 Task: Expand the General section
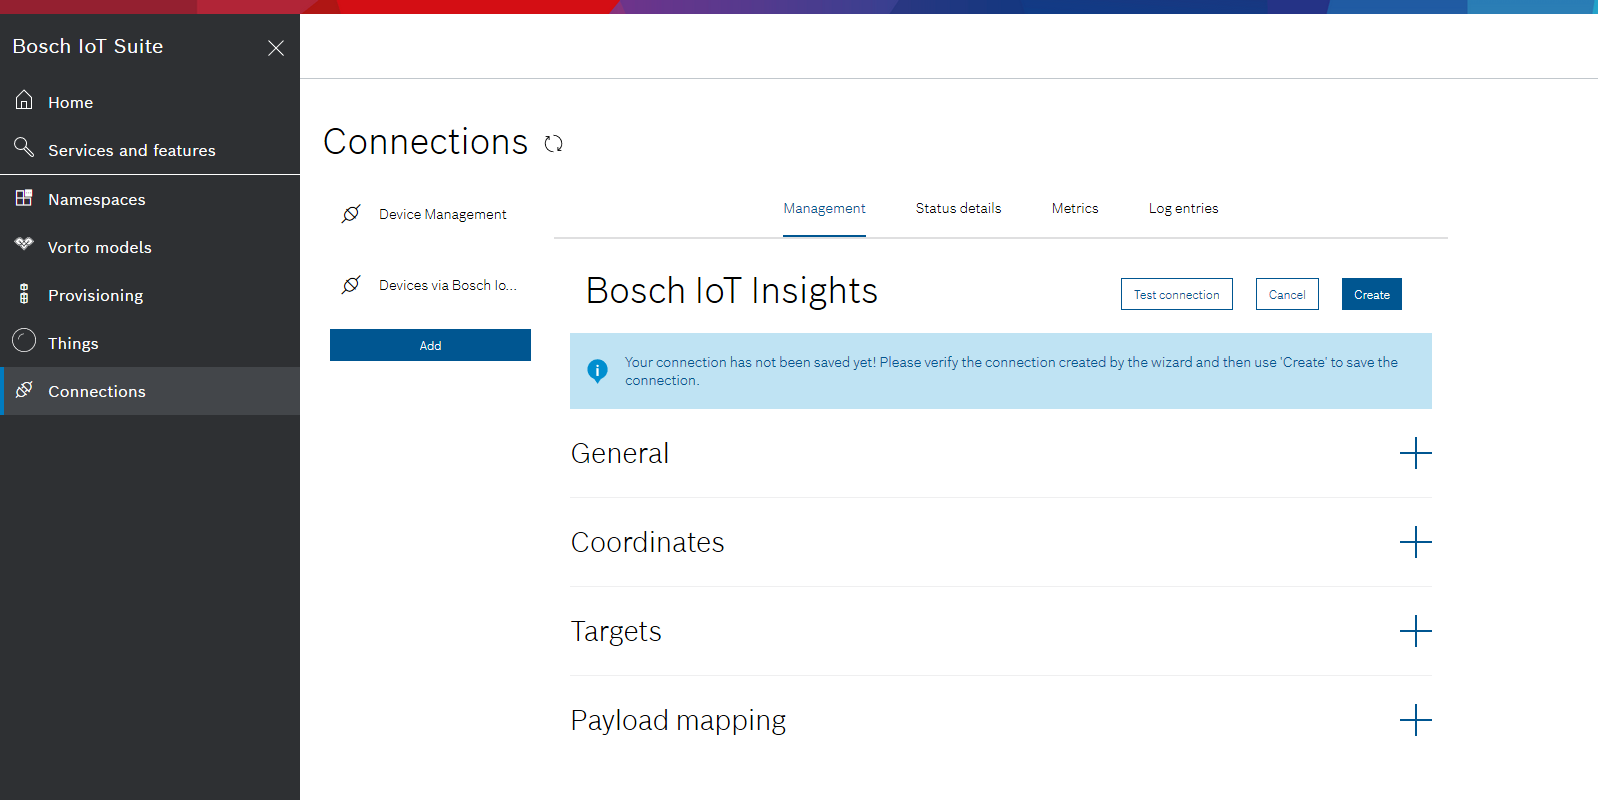point(1415,453)
